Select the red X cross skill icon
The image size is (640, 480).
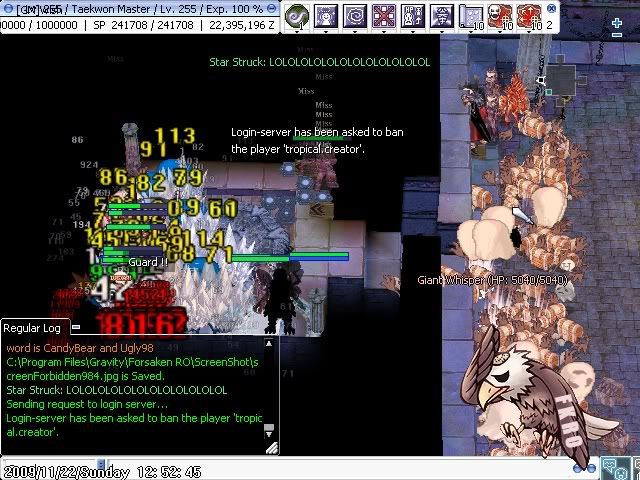click(x=383, y=15)
